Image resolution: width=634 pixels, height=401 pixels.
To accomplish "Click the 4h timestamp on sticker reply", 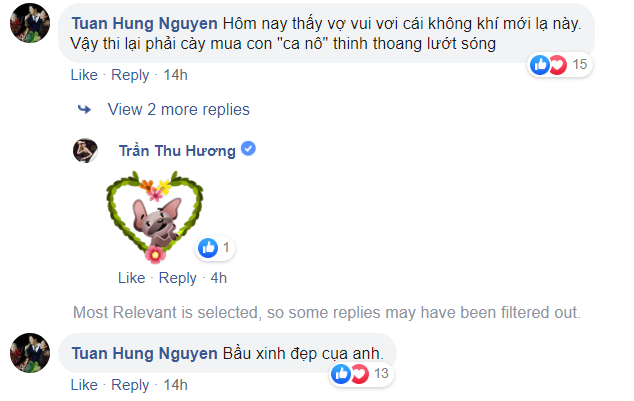I will click(220, 278).
